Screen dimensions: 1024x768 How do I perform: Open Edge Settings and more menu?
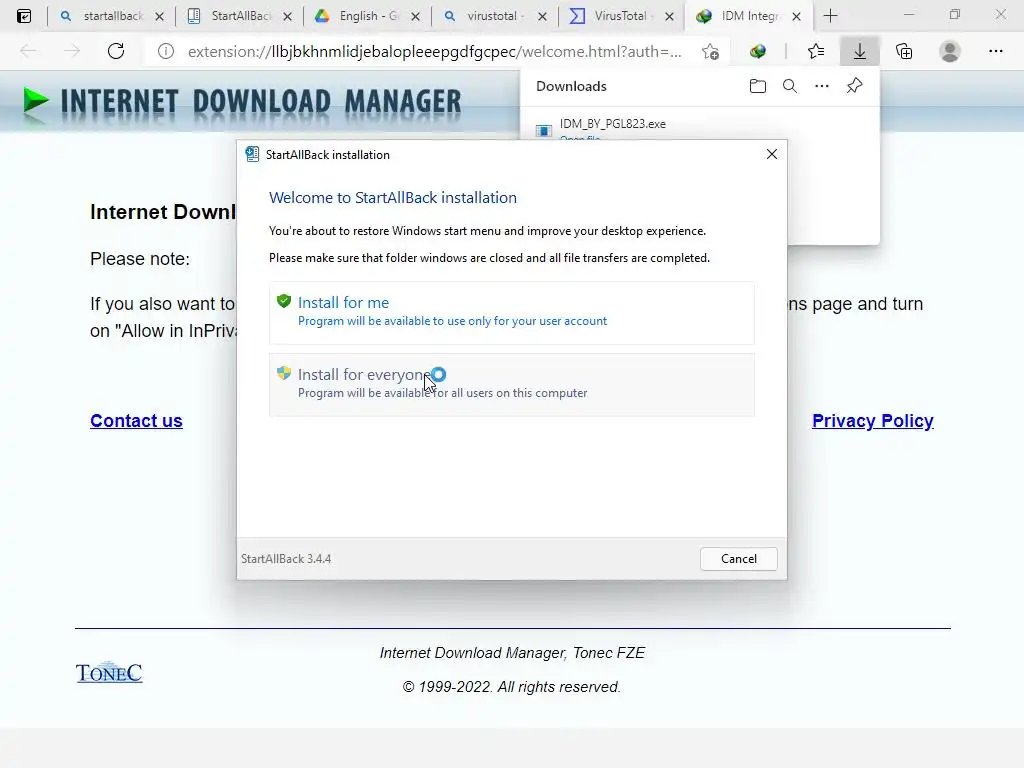pos(995,51)
